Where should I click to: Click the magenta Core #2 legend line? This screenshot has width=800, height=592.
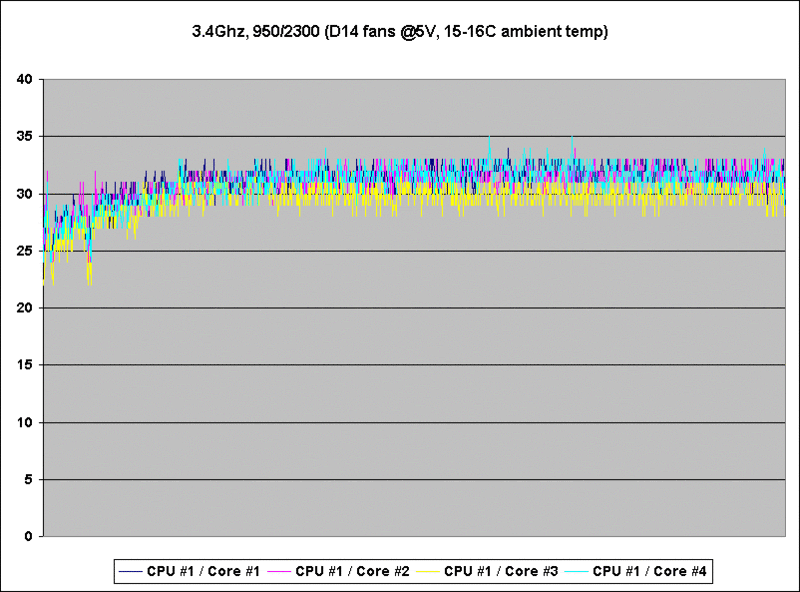point(279,572)
